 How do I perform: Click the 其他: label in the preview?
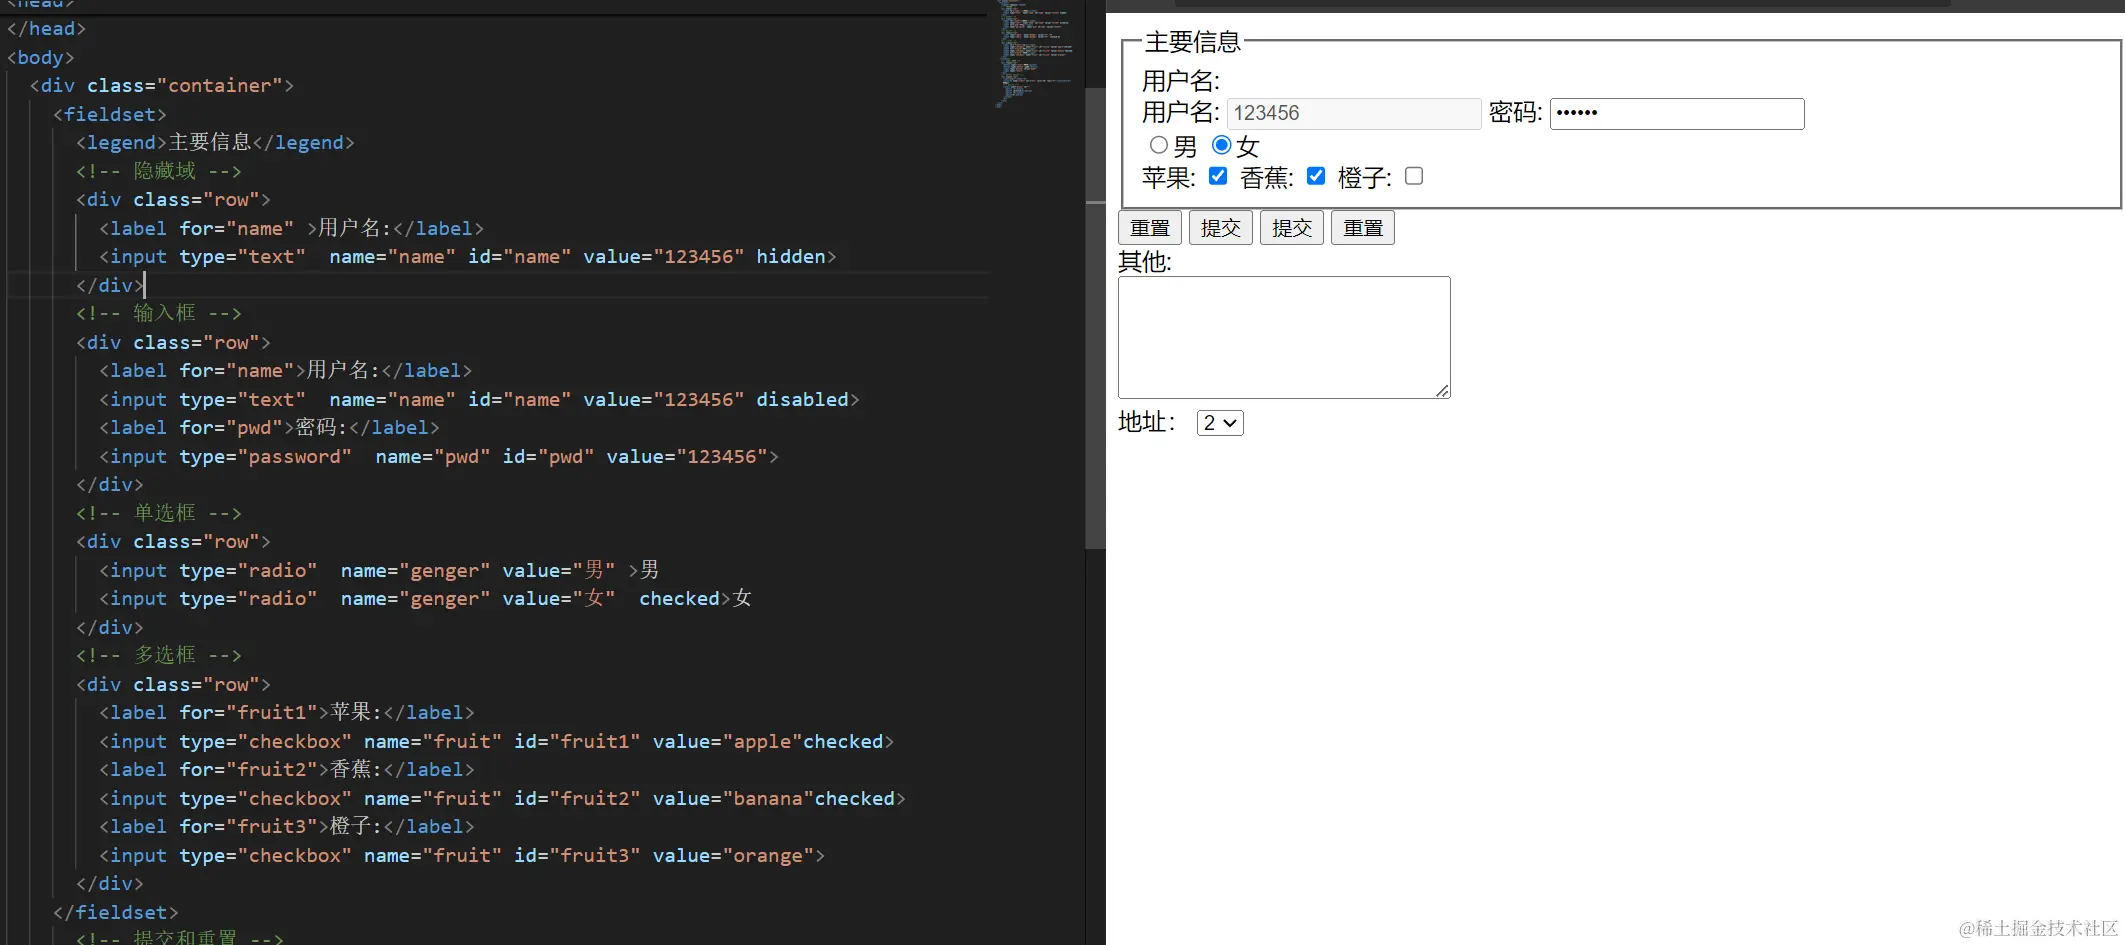pos(1145,262)
